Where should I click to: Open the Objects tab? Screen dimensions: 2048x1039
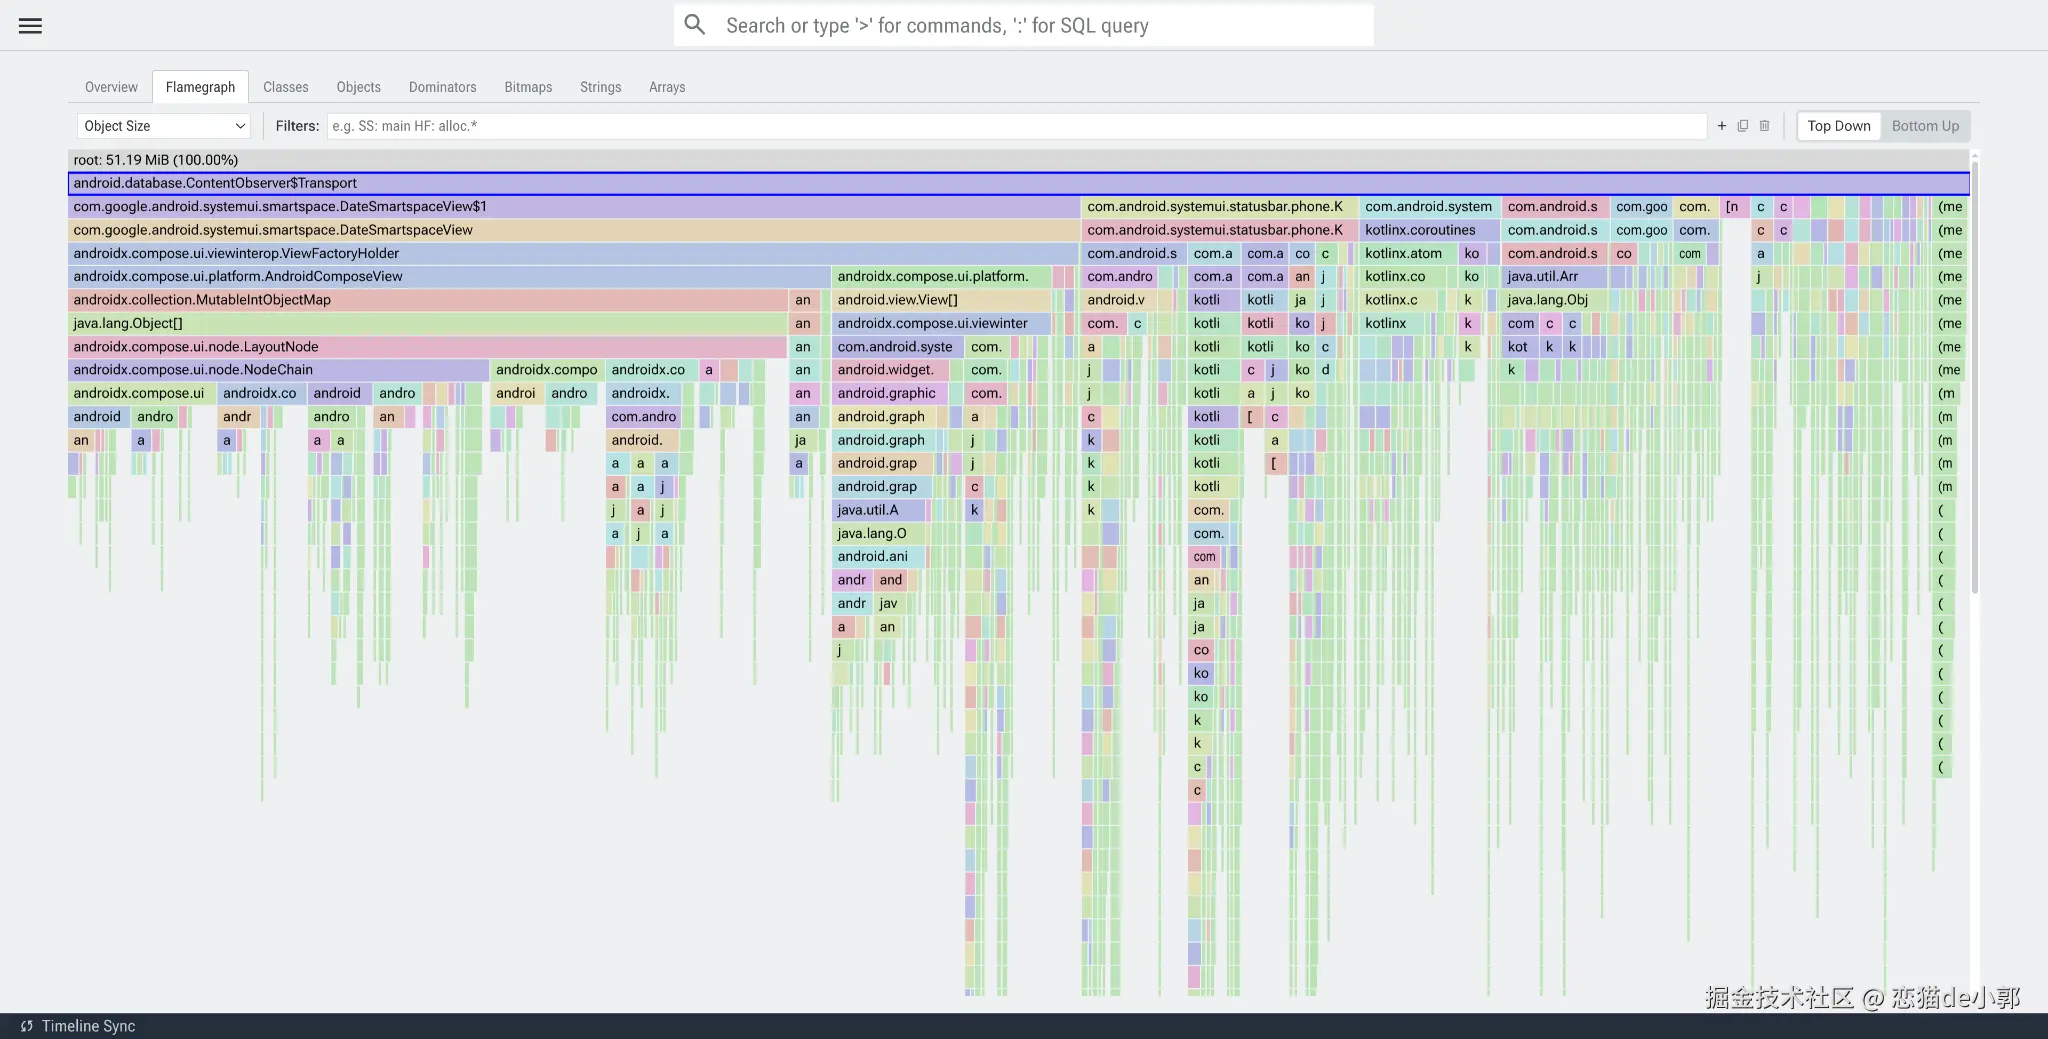point(358,87)
